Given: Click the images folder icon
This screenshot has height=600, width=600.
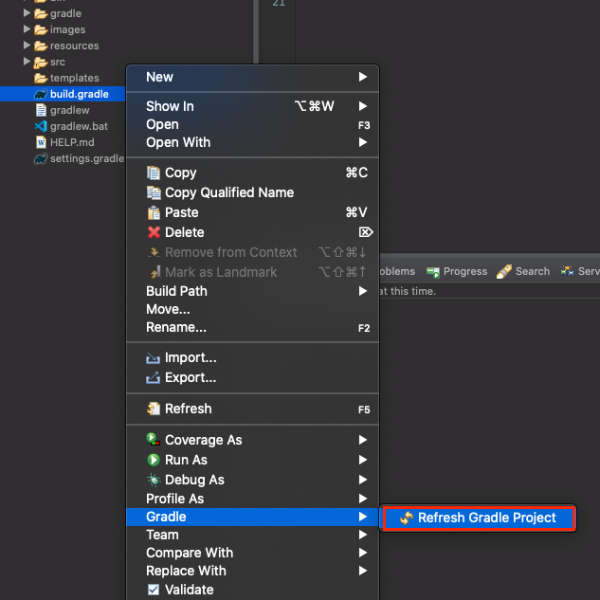Looking at the screenshot, I should pos(41,30).
